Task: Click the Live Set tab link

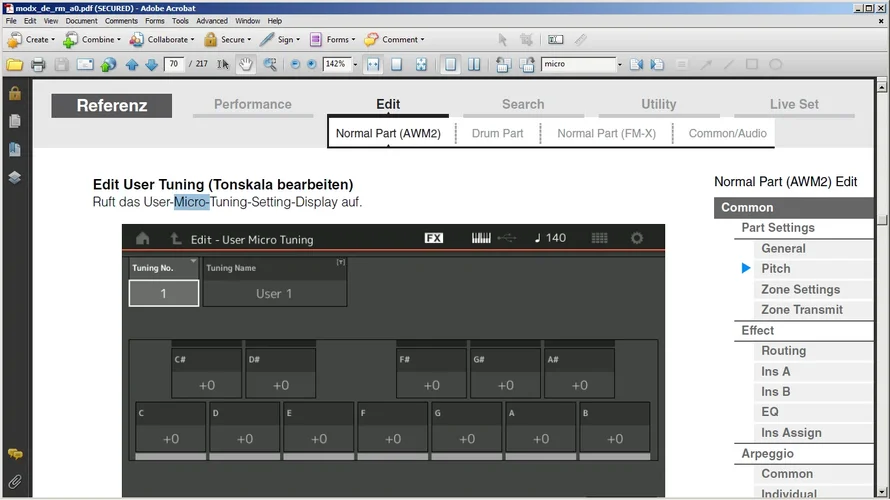Action: [794, 104]
